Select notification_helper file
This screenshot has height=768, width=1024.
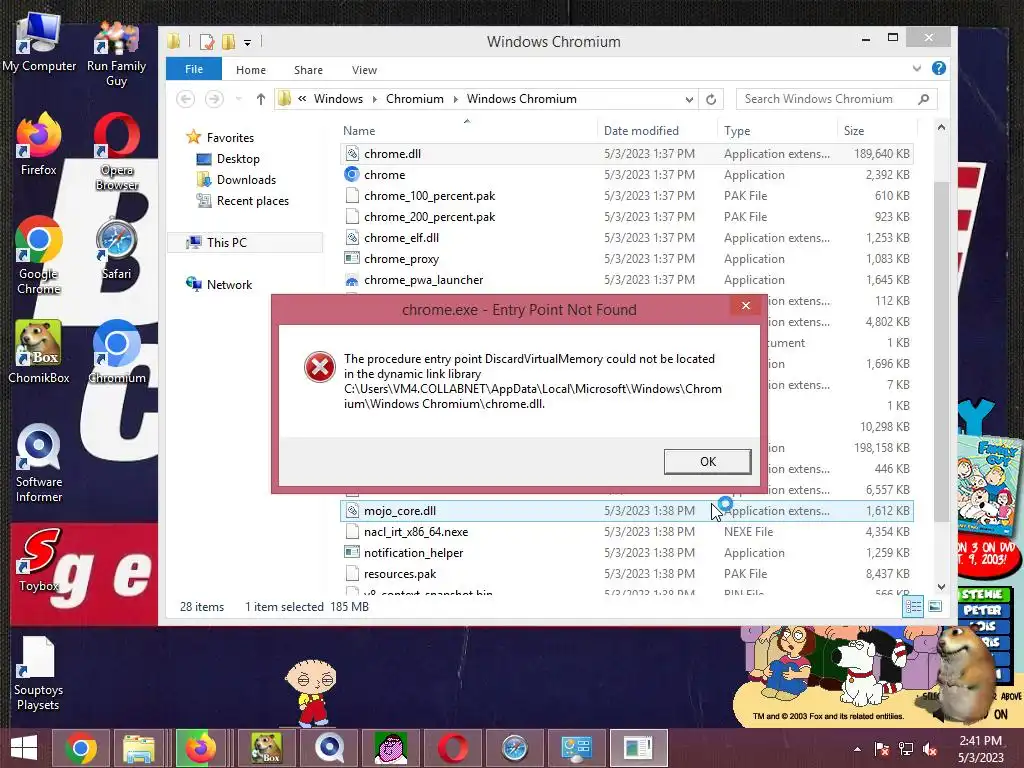point(627,552)
